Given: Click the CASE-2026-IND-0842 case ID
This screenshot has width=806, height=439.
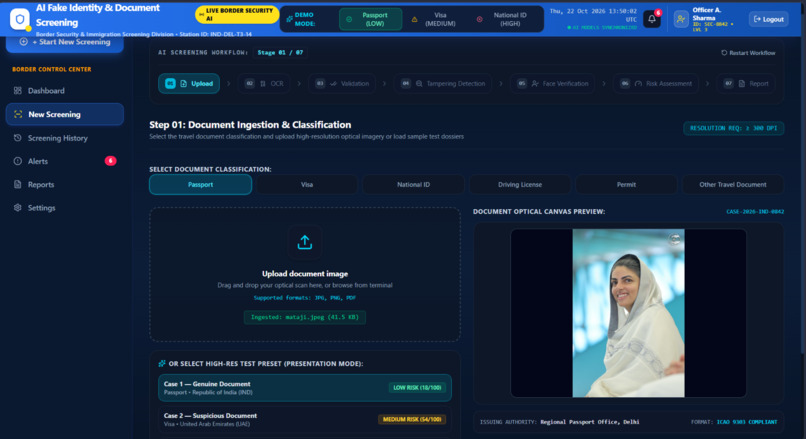Looking at the screenshot, I should (x=755, y=211).
